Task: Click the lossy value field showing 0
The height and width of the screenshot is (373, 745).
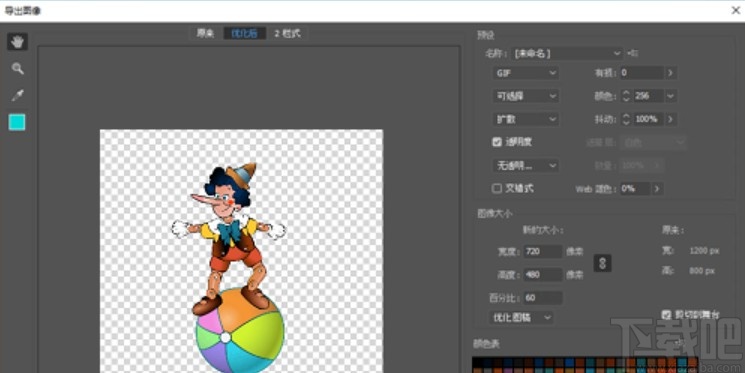Action: pos(641,73)
